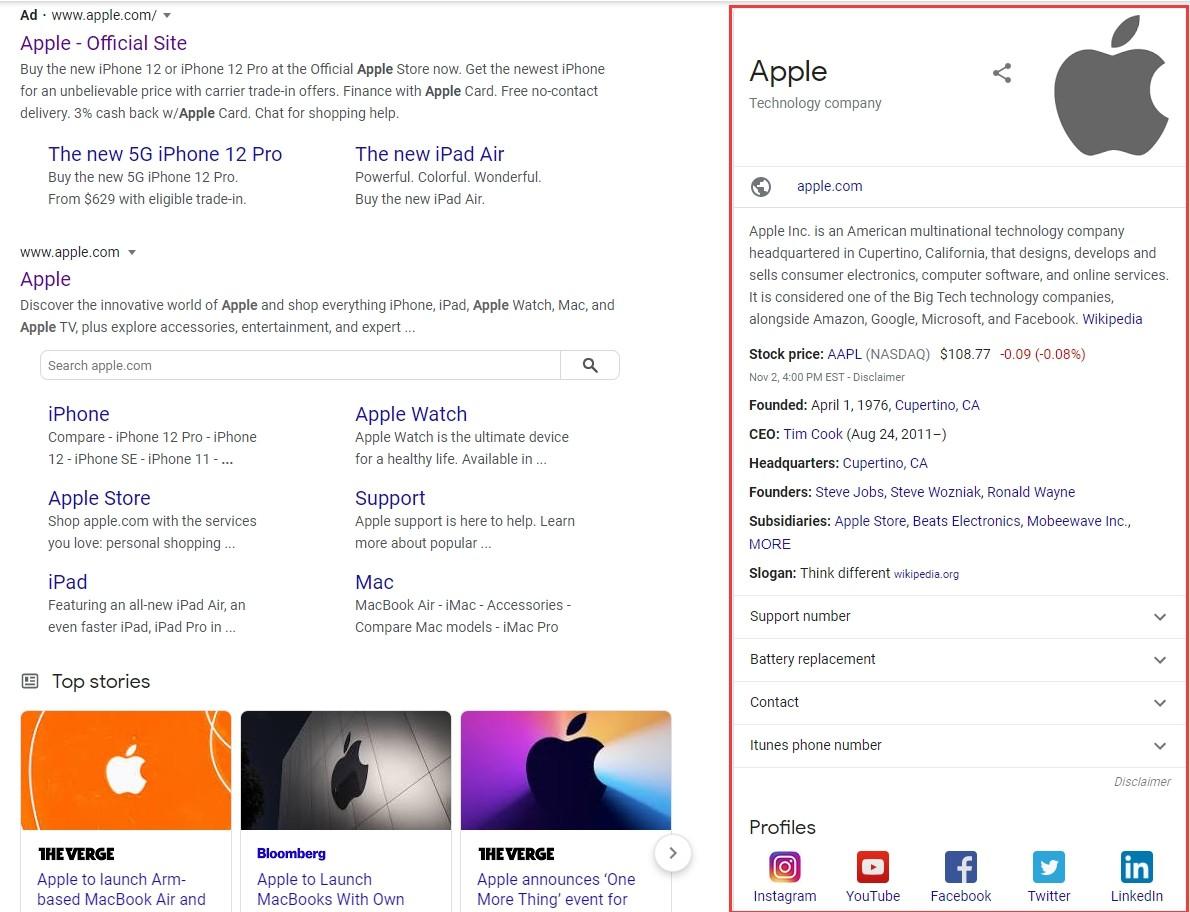The image size is (1190, 912).
Task: Click the Apple logo in knowledge panel
Action: pyautogui.click(x=1111, y=85)
